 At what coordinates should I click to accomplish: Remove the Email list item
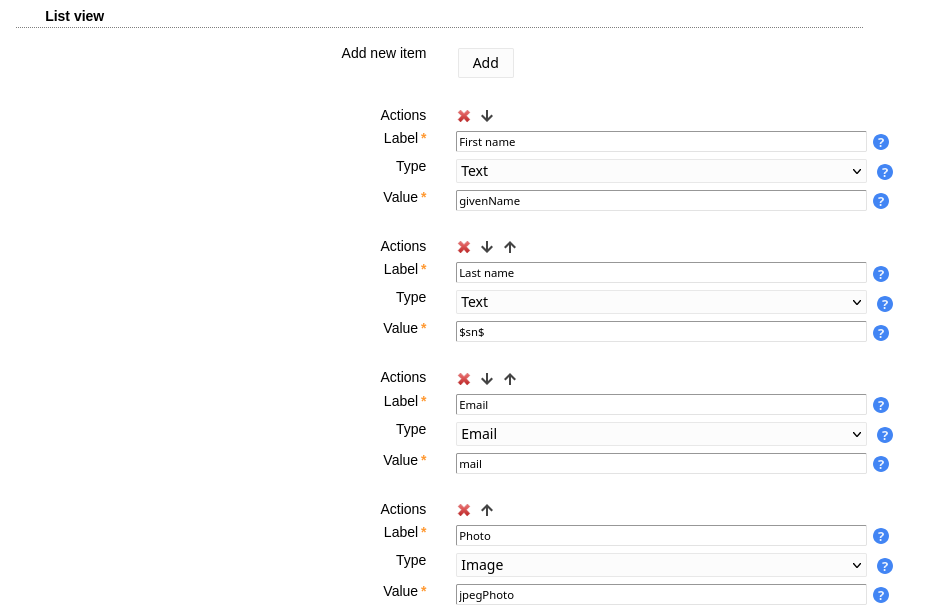464,379
